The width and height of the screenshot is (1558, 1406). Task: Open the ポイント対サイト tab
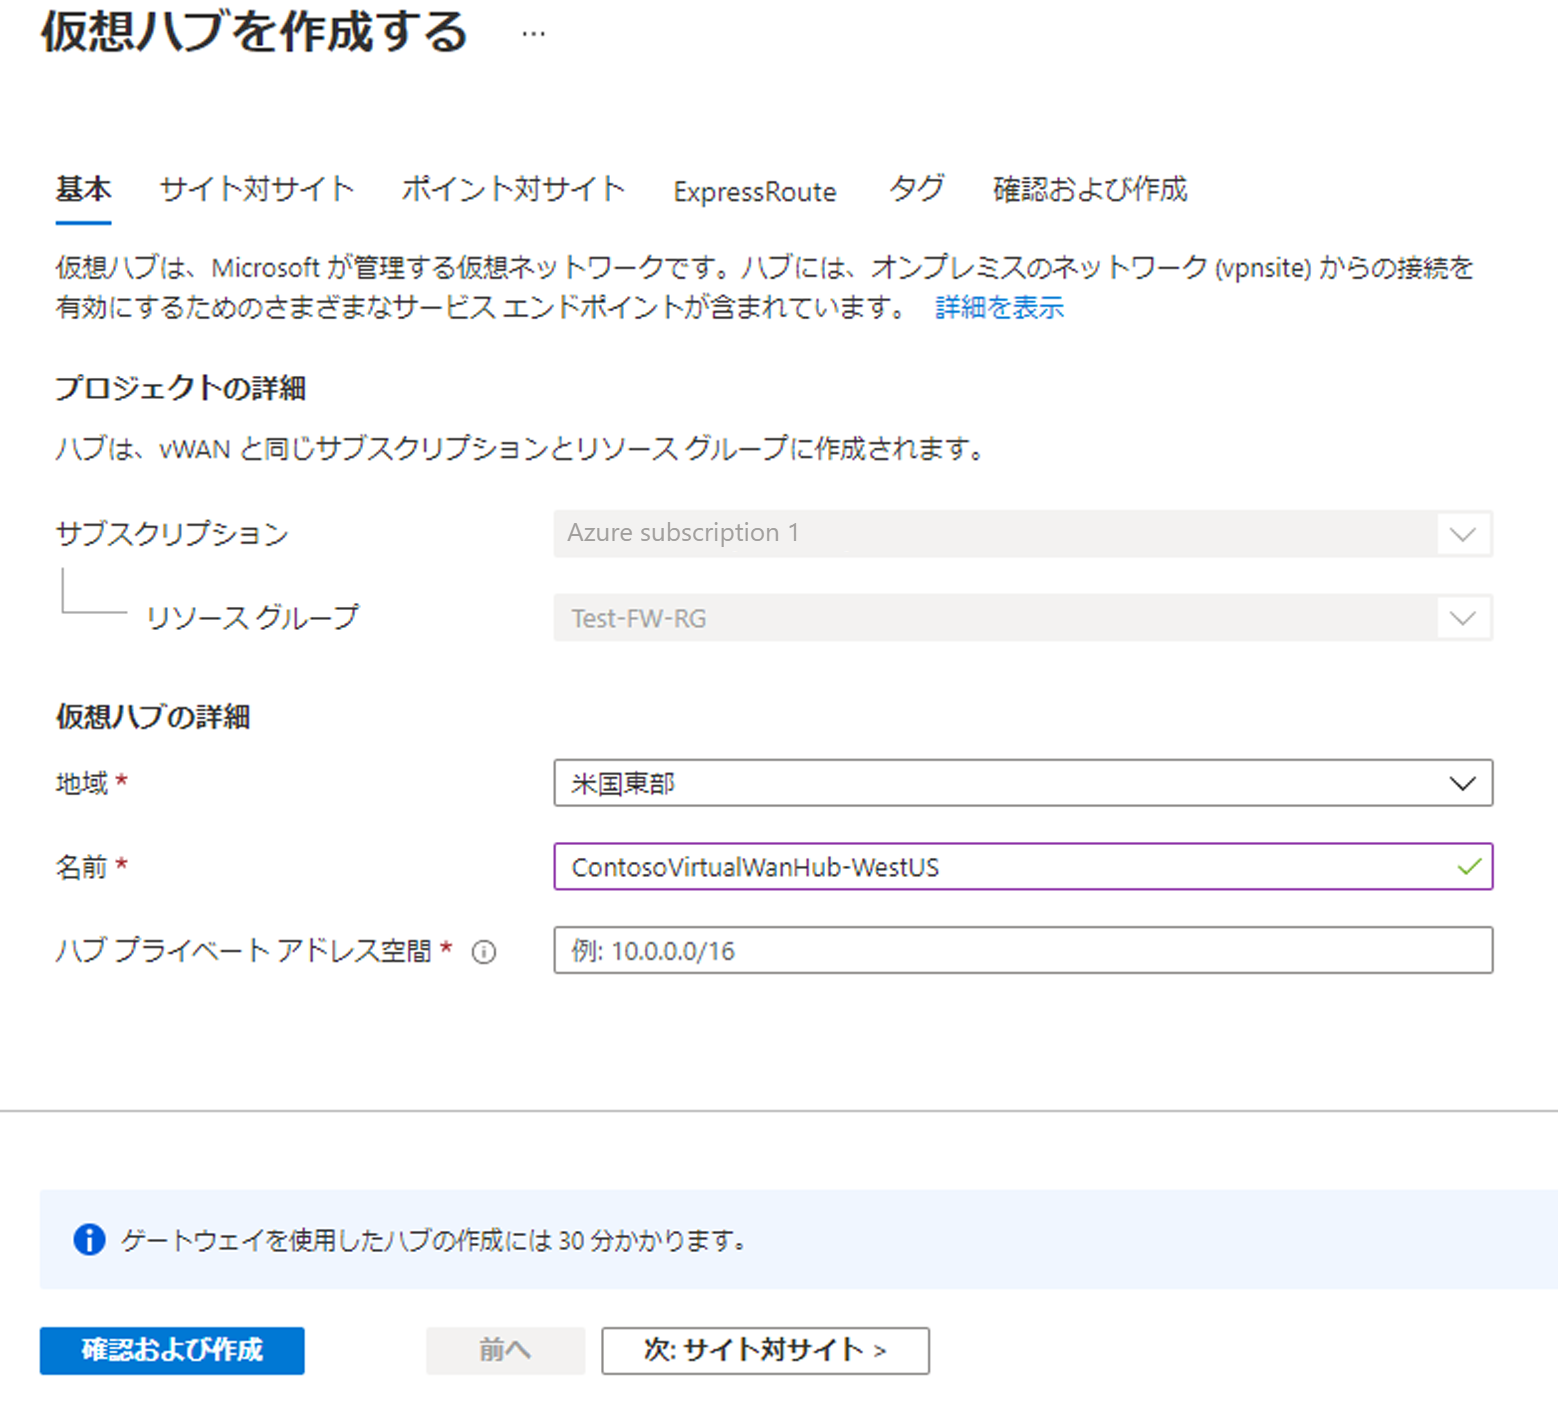tap(514, 189)
